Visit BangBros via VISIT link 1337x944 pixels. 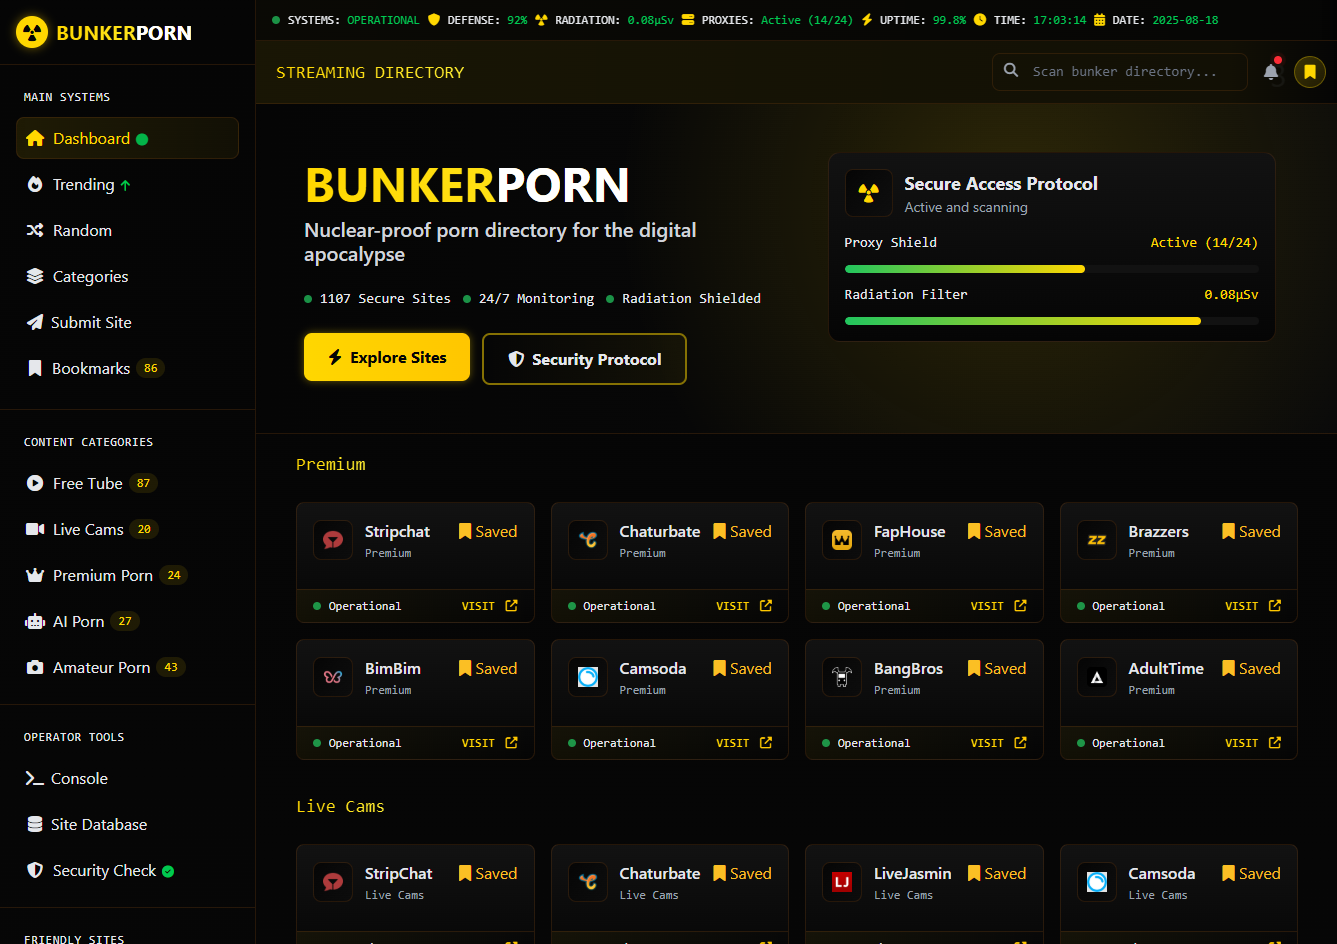tap(999, 743)
